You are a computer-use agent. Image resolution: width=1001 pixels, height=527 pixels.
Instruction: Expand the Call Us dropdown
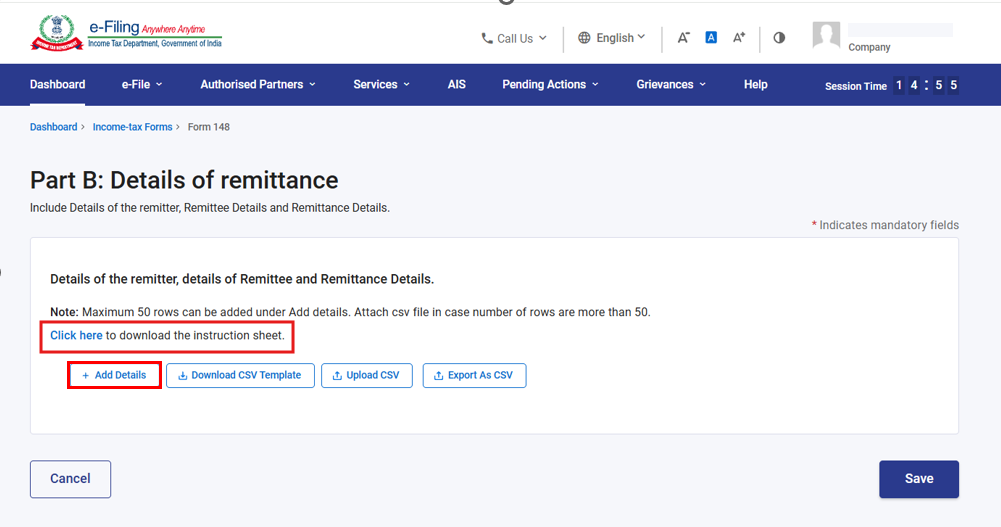(x=514, y=38)
